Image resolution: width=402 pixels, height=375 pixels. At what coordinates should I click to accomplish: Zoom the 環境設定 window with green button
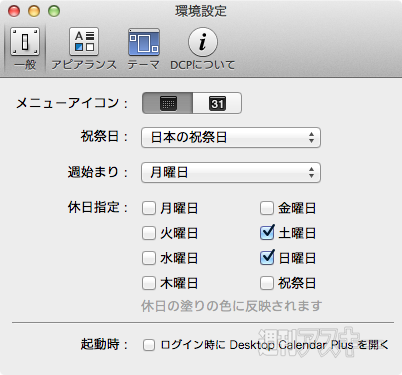[54, 11]
